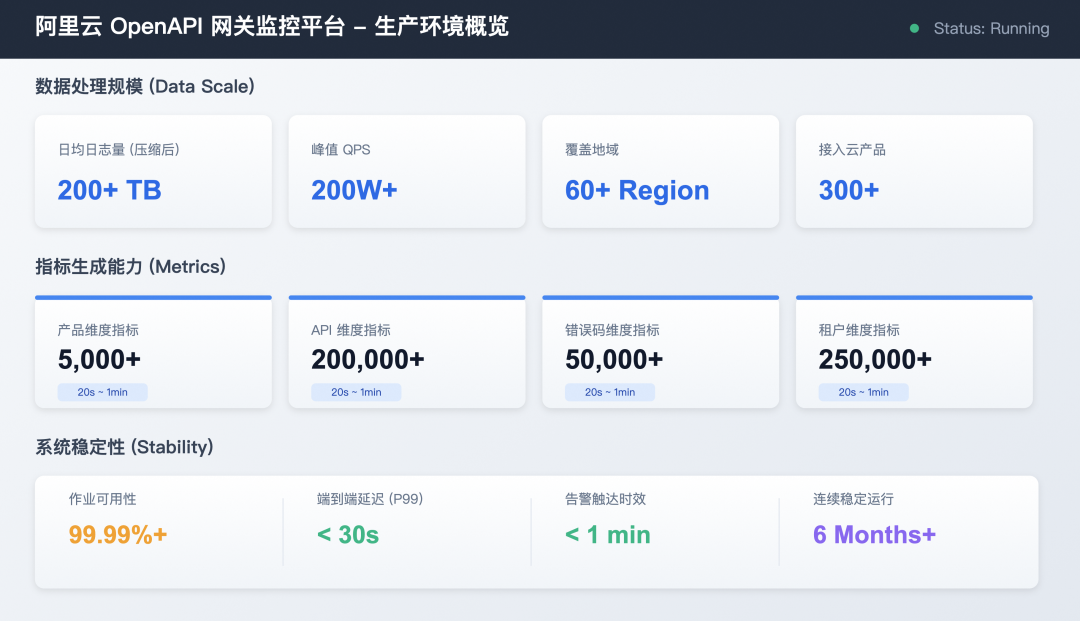Viewport: 1080px width, 621px height.
Task: Open the 99.99%+ 作业可用性 stat
Action: [x=115, y=534]
